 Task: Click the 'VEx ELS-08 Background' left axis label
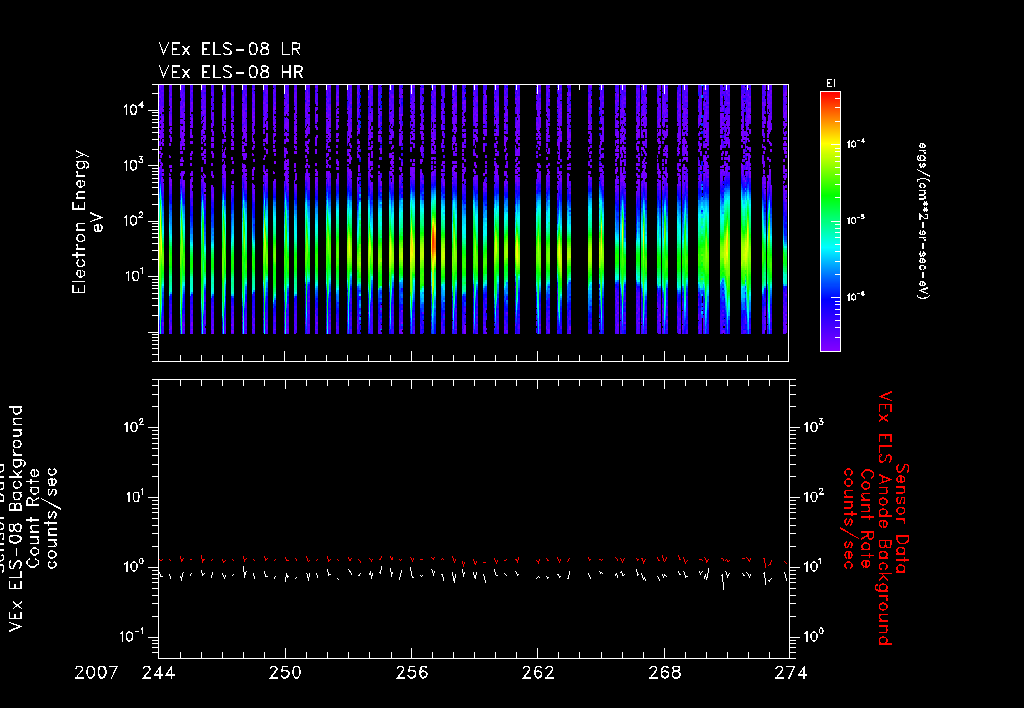[16, 519]
